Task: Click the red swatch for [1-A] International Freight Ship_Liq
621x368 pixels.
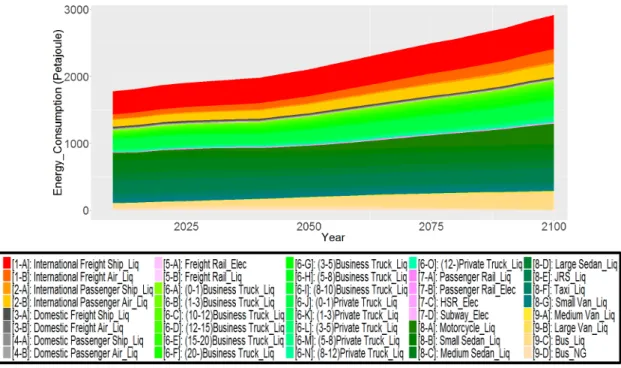Action: coord(7,263)
